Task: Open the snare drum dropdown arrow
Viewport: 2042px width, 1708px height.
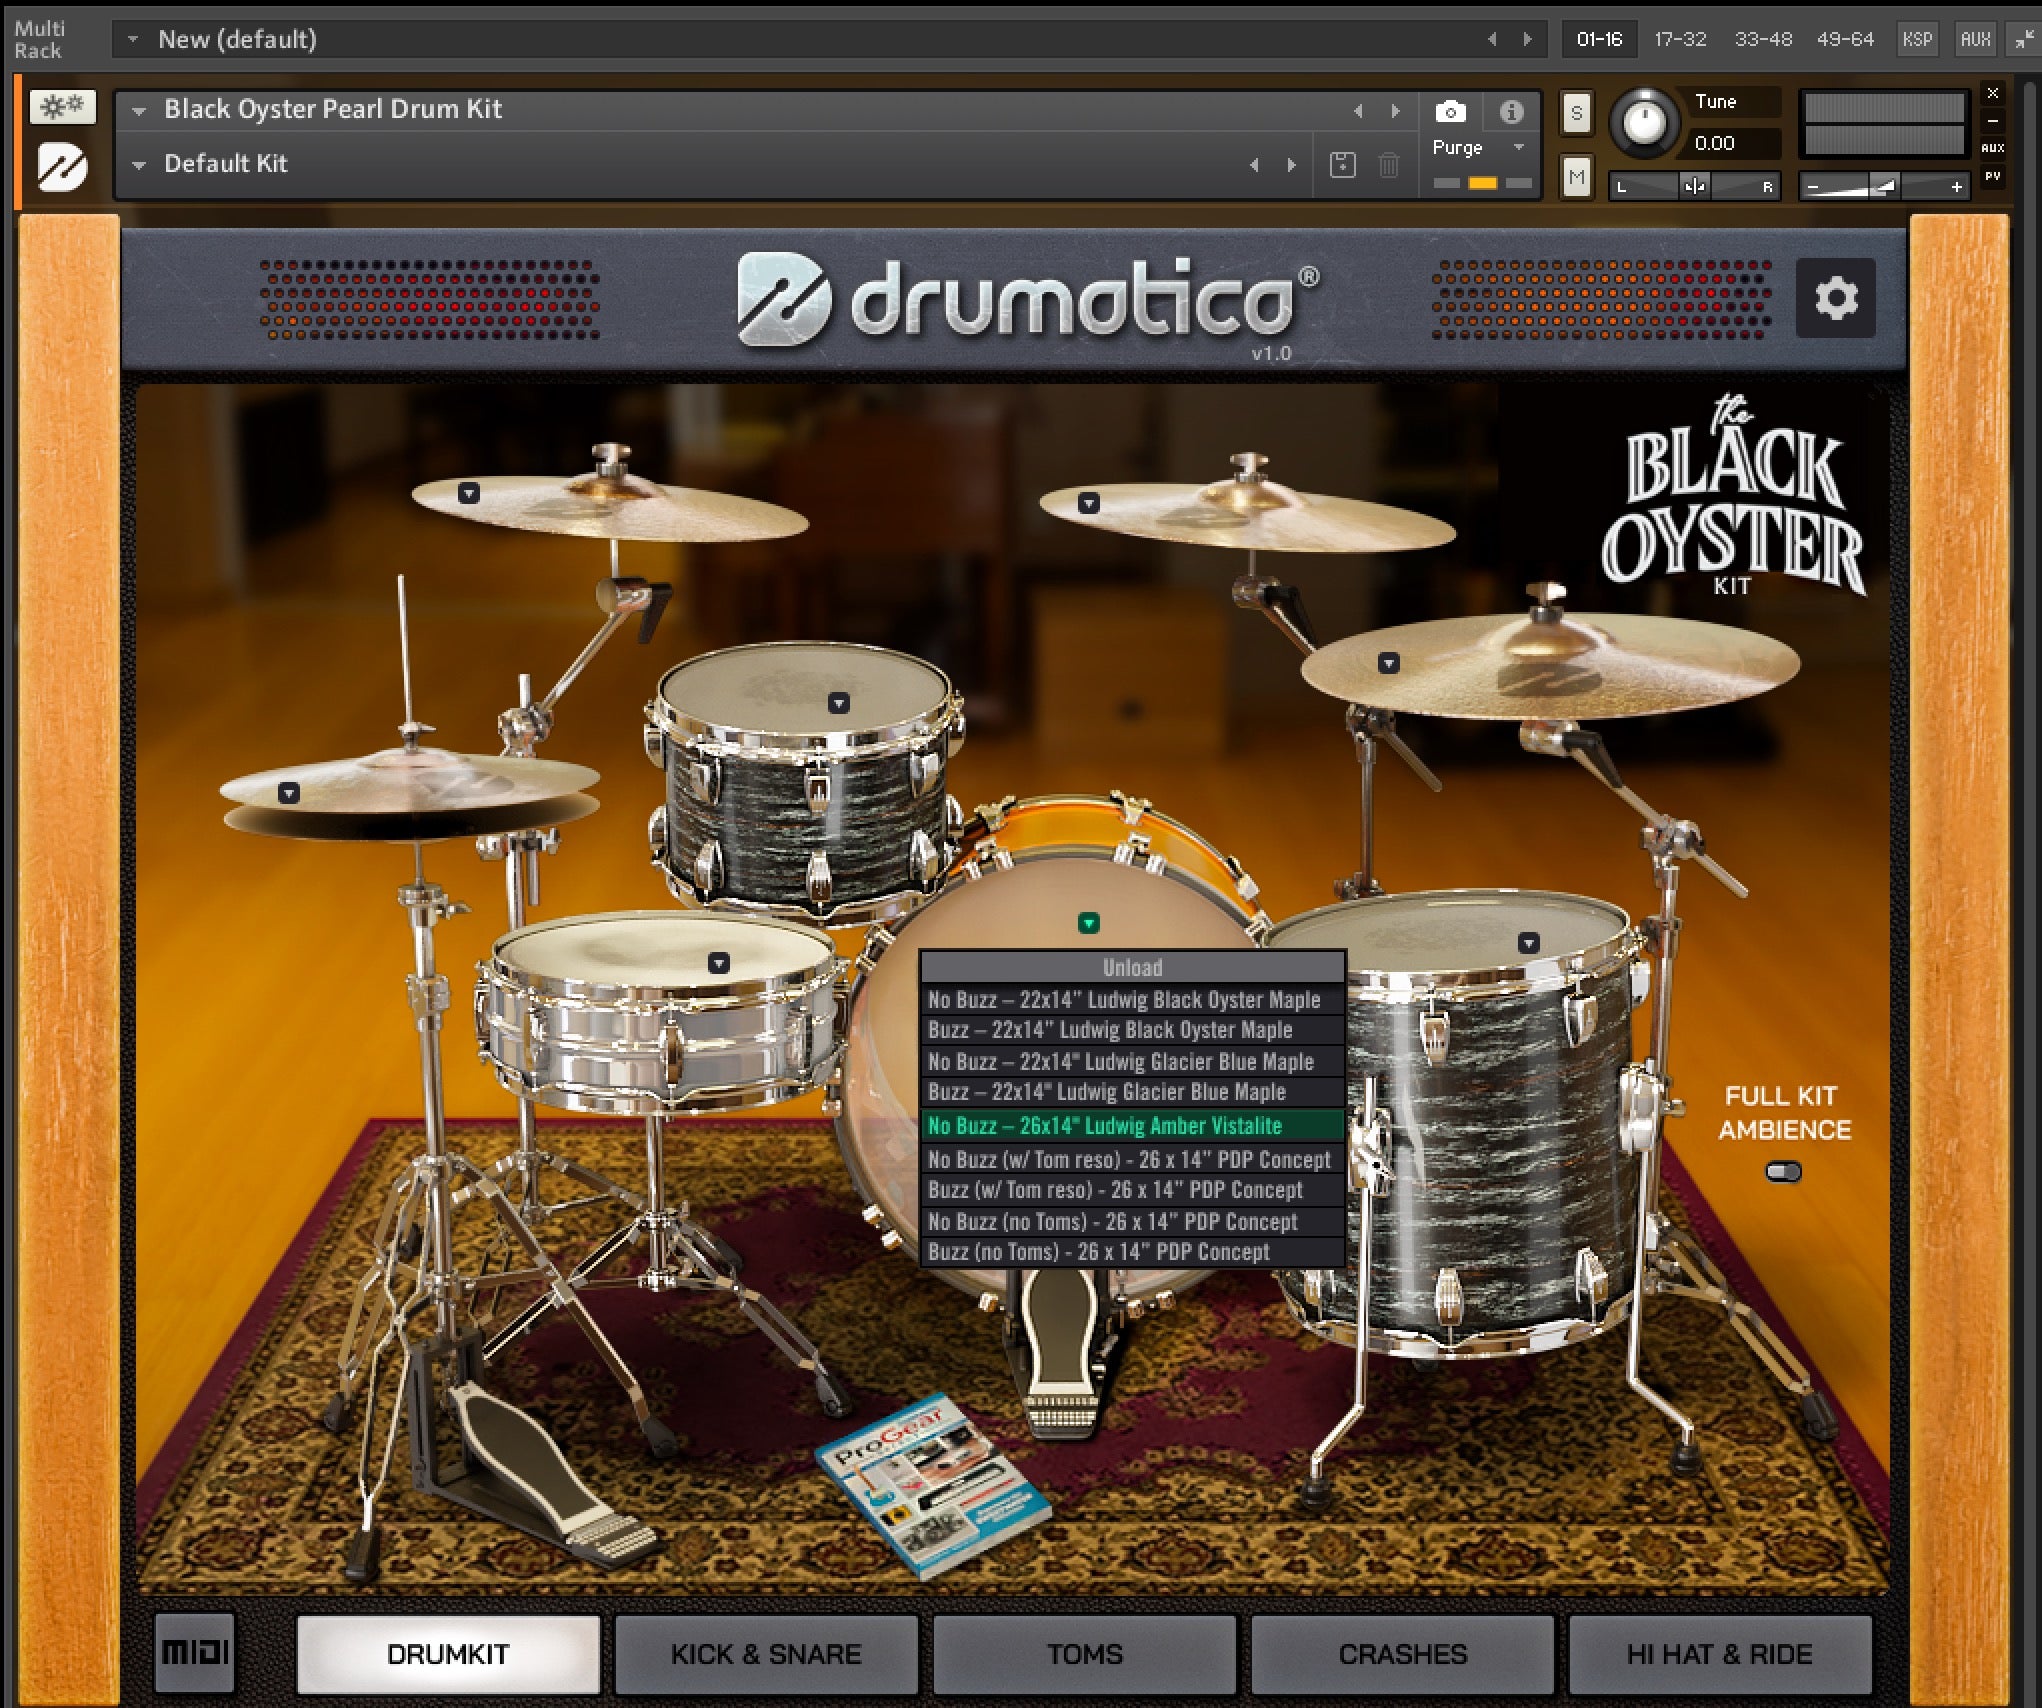Action: (718, 963)
